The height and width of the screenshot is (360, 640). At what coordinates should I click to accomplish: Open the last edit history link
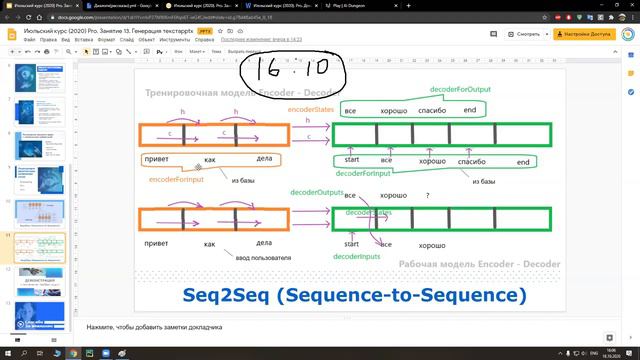point(261,40)
